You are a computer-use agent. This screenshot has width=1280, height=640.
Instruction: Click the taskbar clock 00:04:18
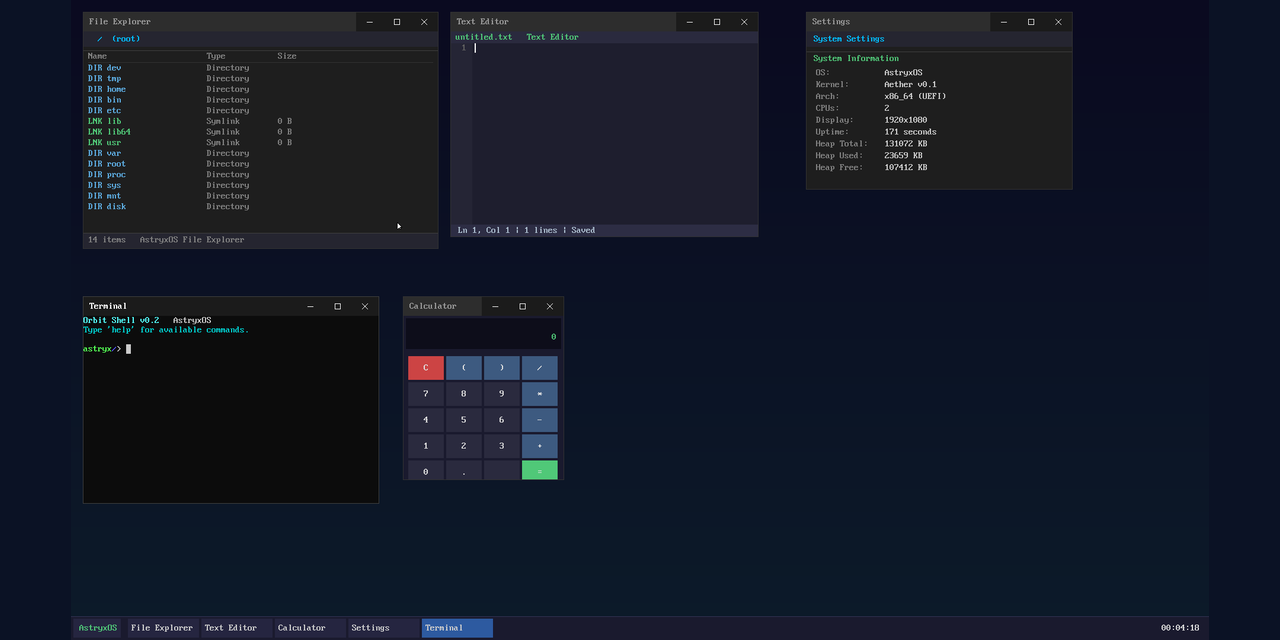[x=1180, y=628]
